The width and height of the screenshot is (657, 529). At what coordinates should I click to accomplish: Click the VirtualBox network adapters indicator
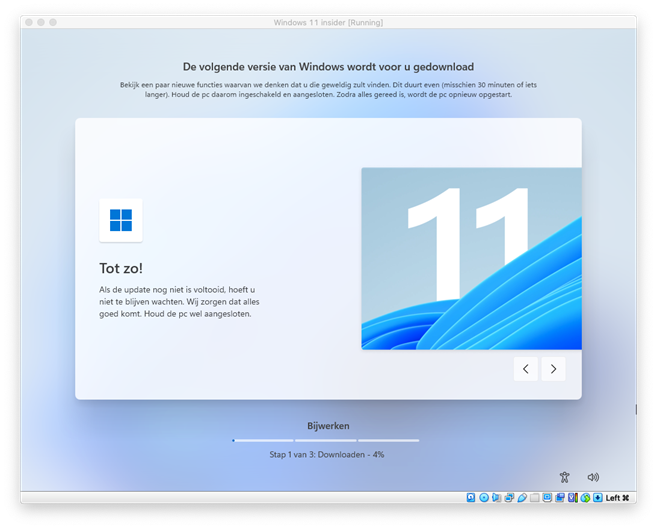click(x=509, y=498)
